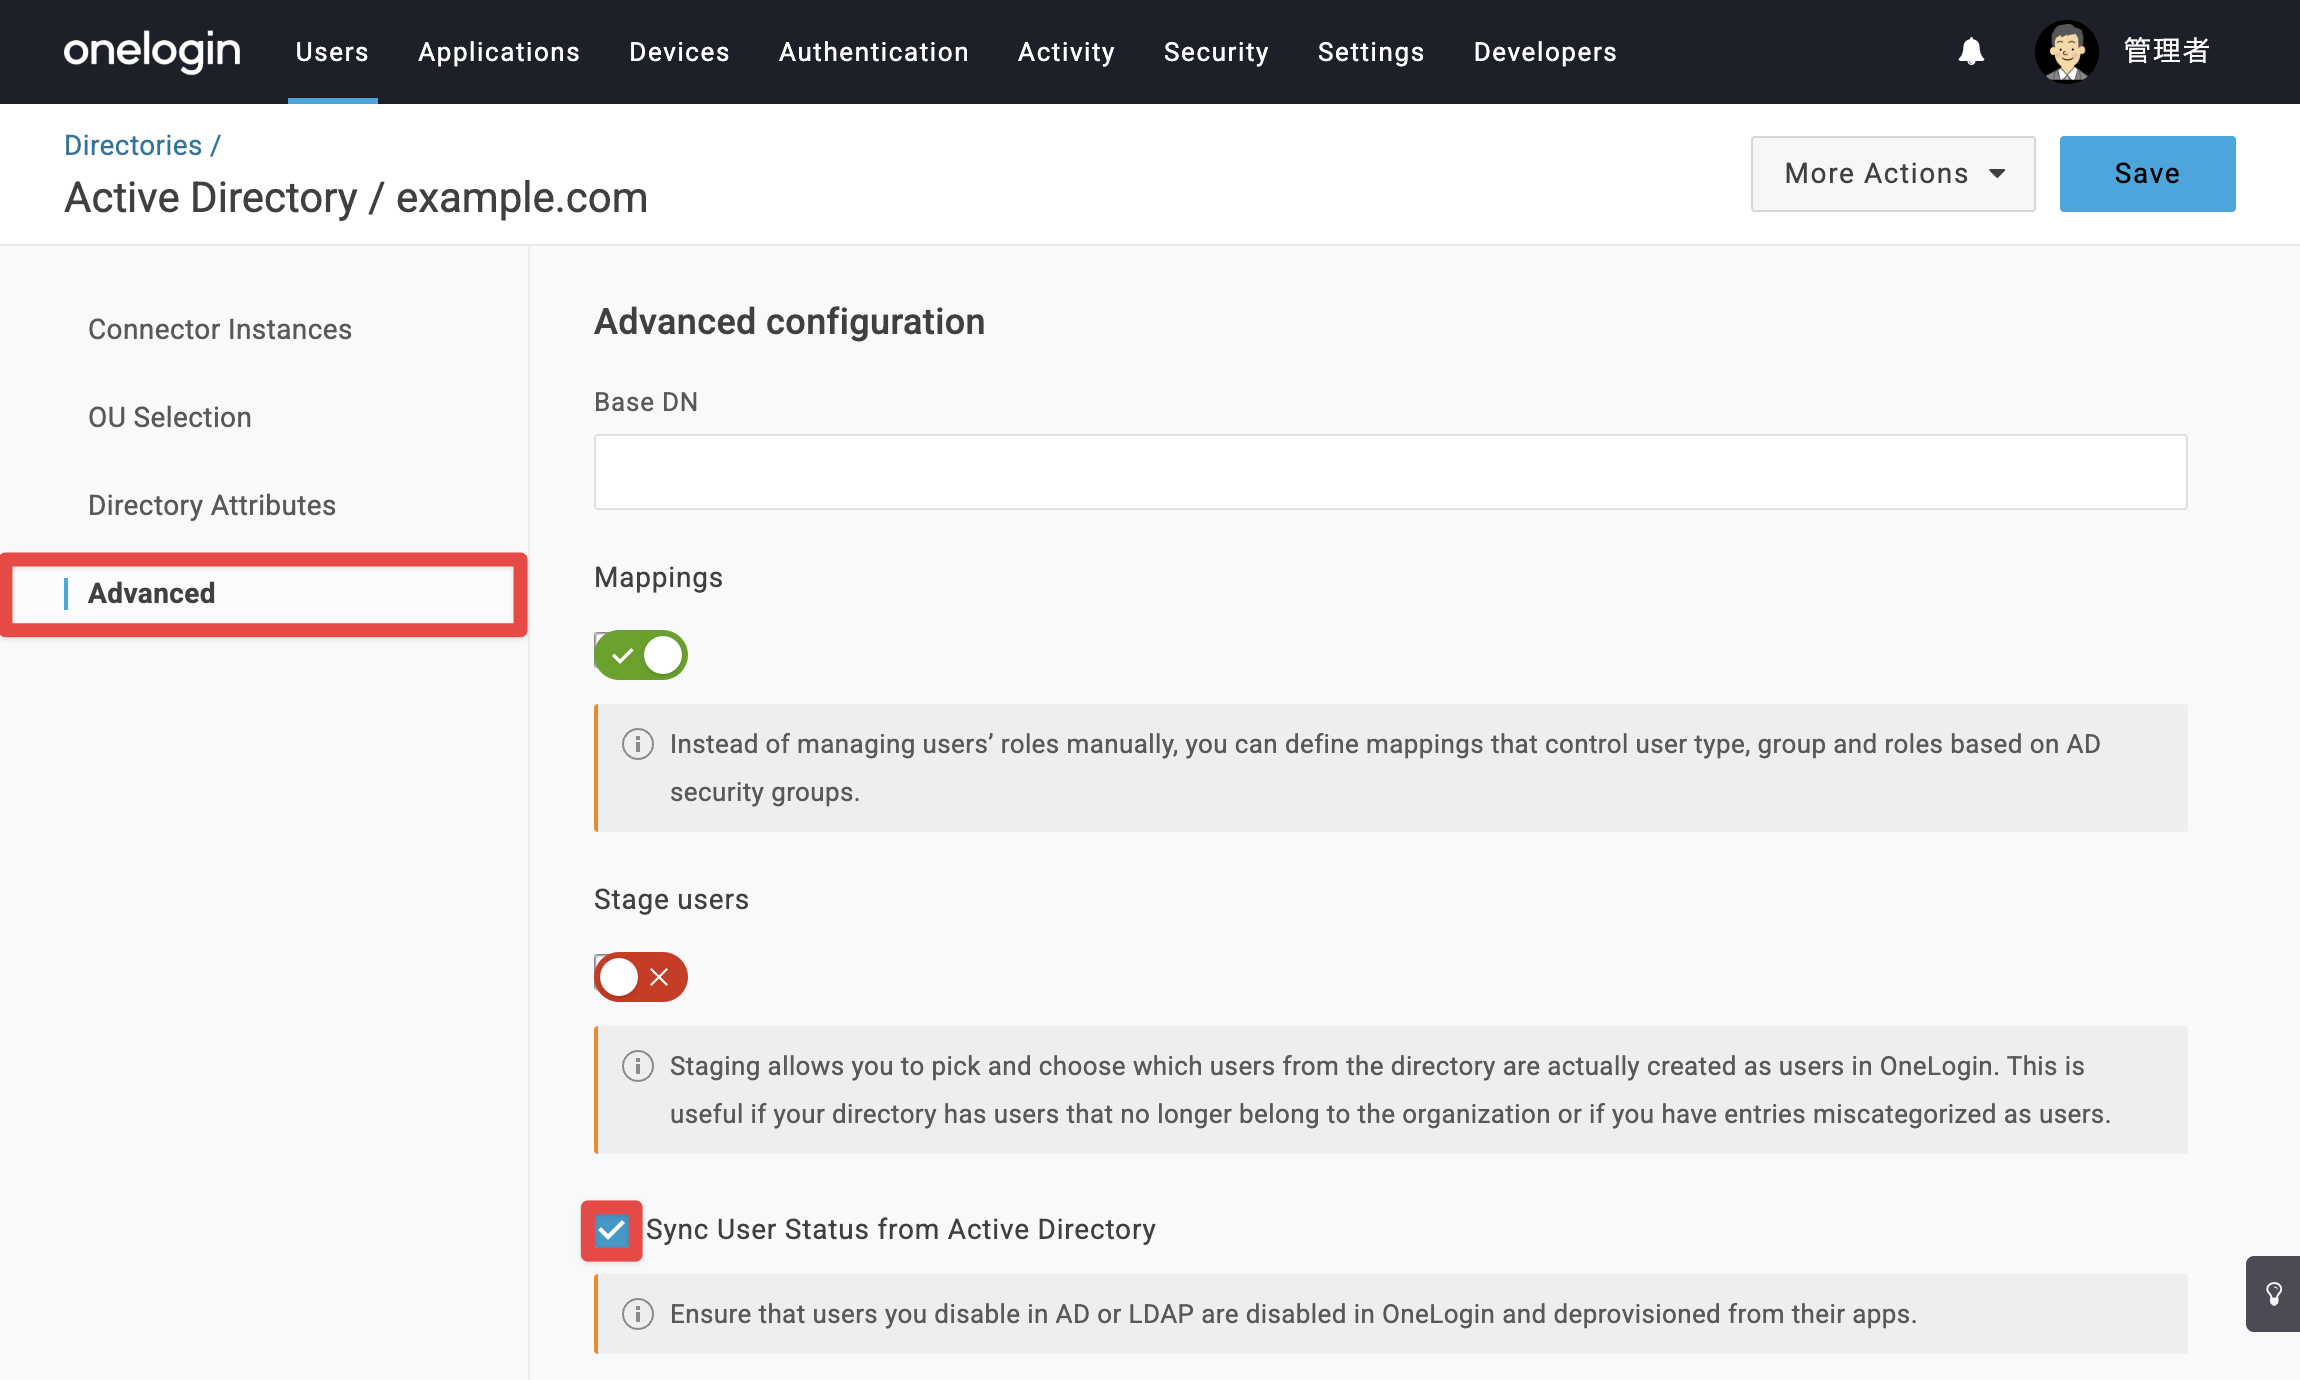The image size is (2300, 1380).
Task: Click the info icon beside Staging description
Action: point(638,1066)
